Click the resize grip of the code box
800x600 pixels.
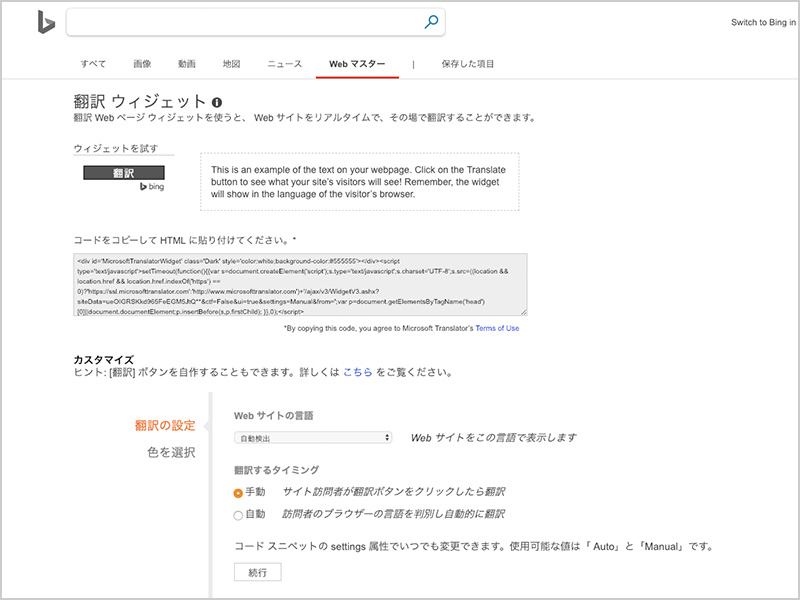pyautogui.click(x=523, y=312)
